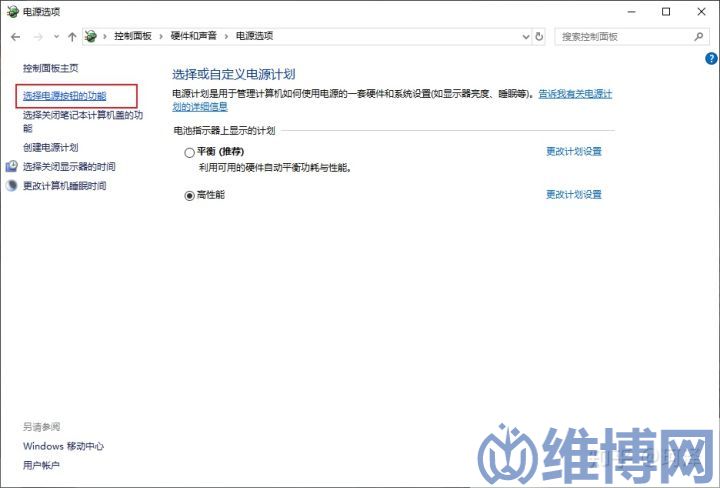This screenshot has height=488, width=720.
Task: Go up one level with the up arrow
Action: pyautogui.click(x=72, y=37)
